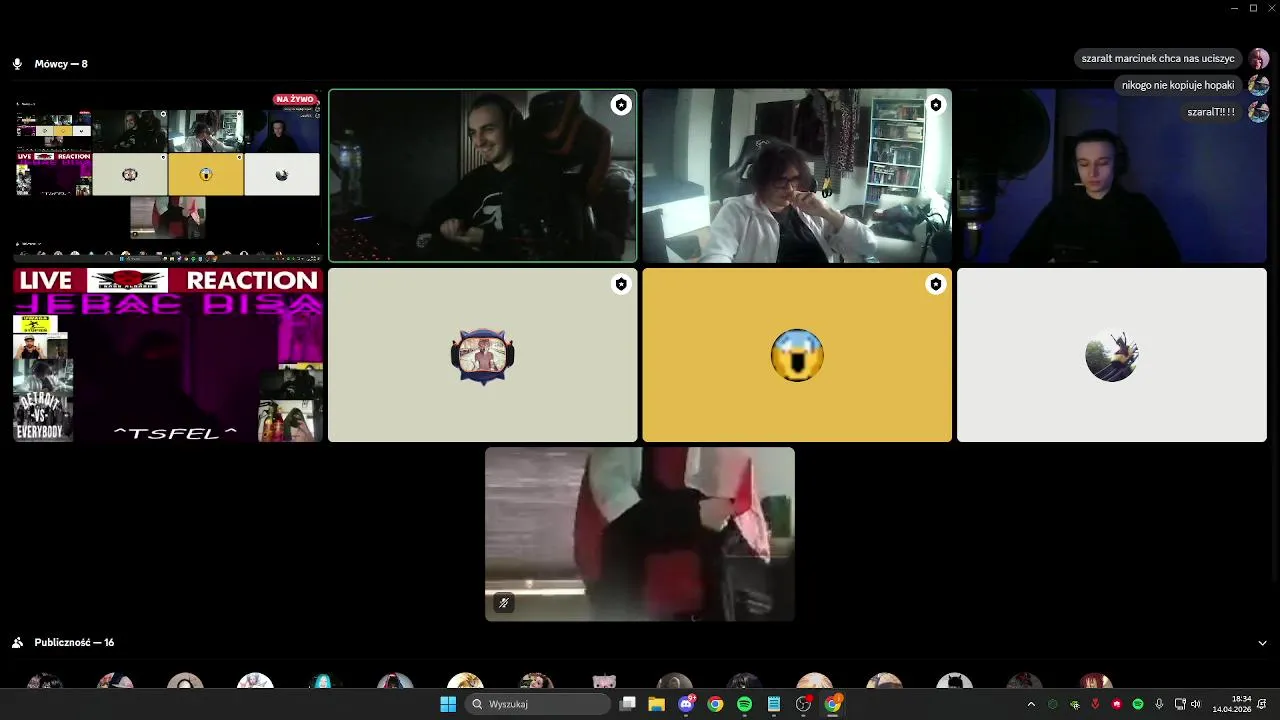Open the network status tray icon
Screen dimensions: 1280x720
pos(1180,704)
